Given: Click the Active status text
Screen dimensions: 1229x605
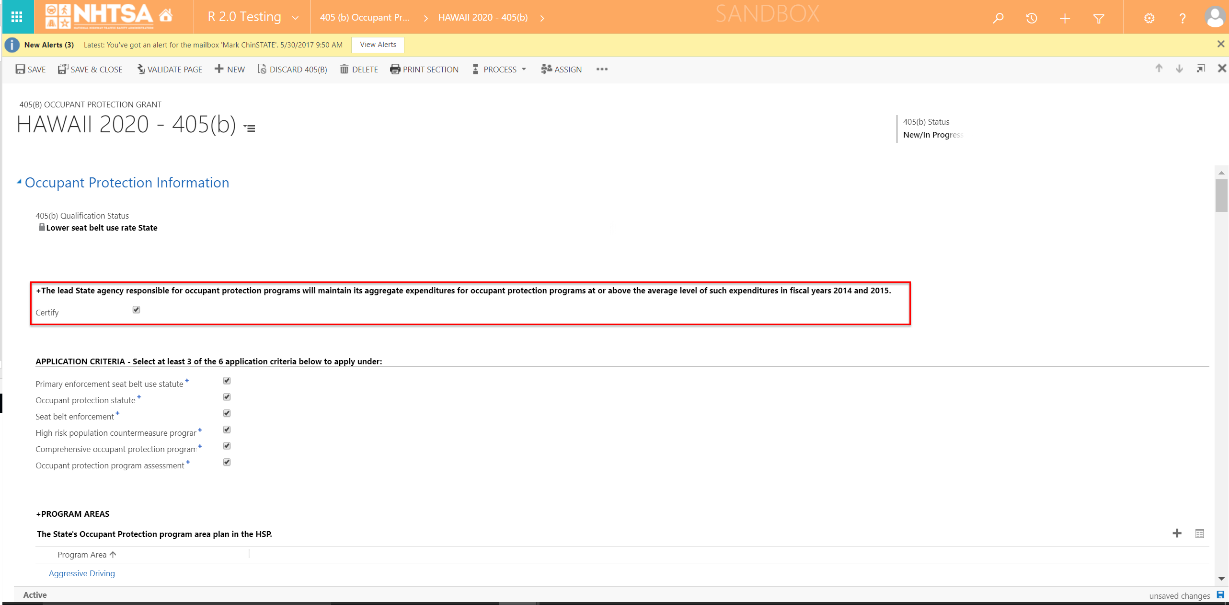Looking at the screenshot, I should (x=35, y=595).
